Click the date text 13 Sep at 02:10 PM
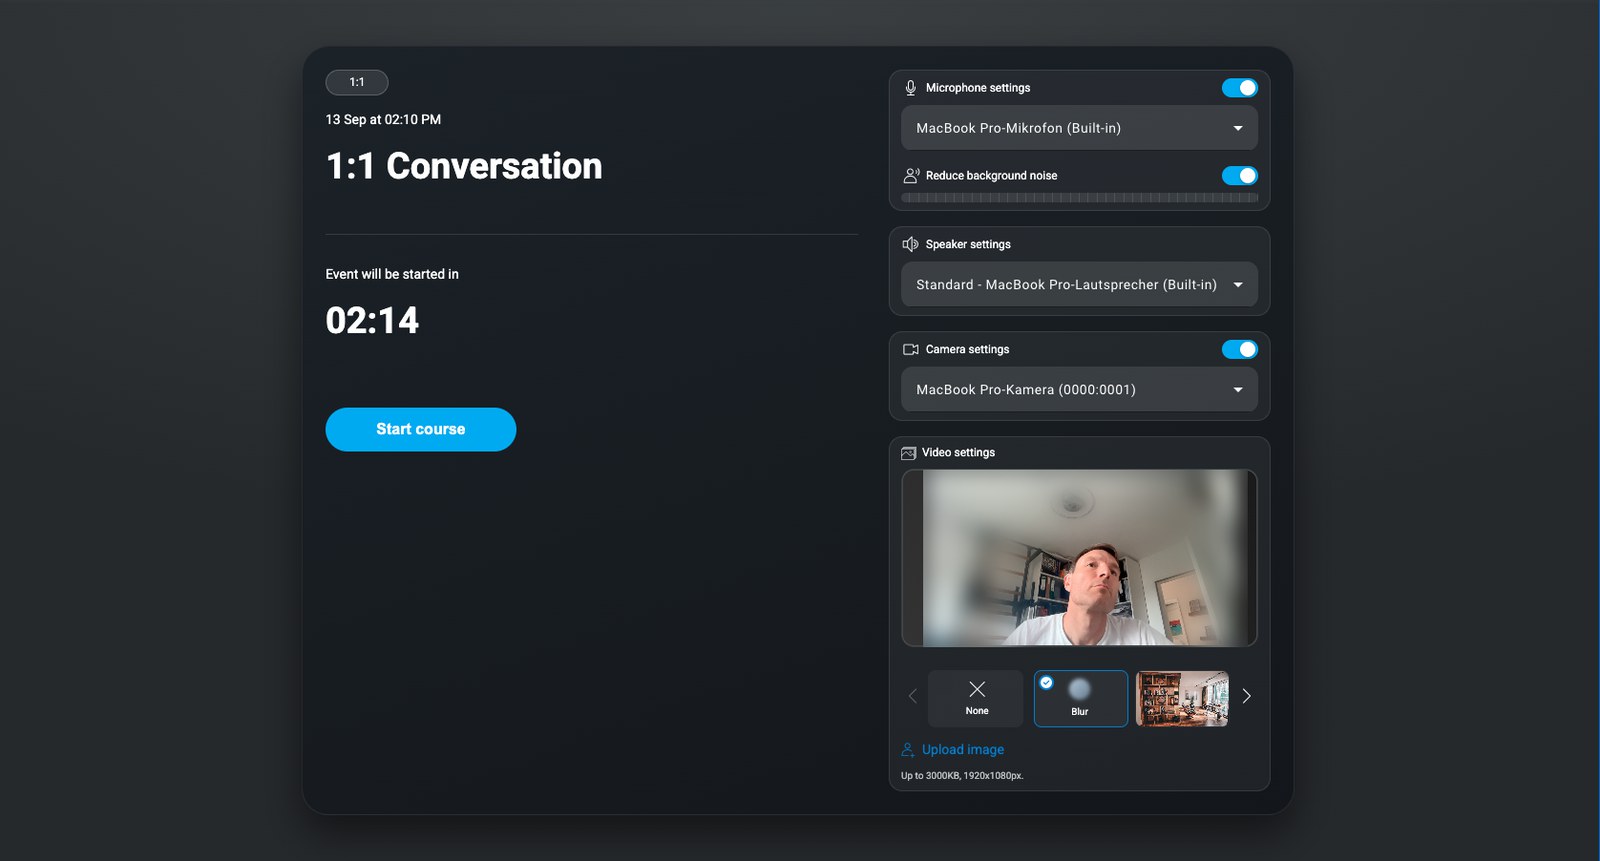The width and height of the screenshot is (1600, 861). click(x=383, y=119)
